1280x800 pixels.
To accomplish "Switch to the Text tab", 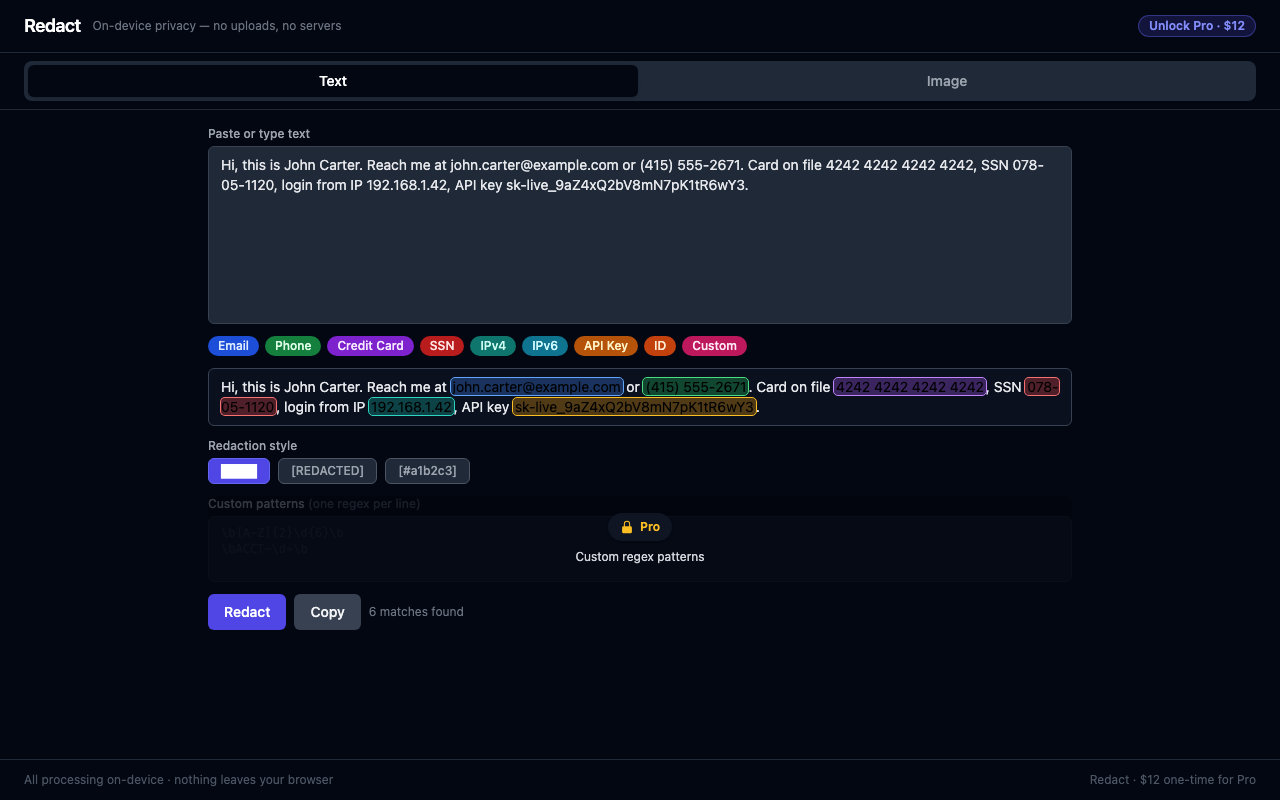I will pos(333,81).
